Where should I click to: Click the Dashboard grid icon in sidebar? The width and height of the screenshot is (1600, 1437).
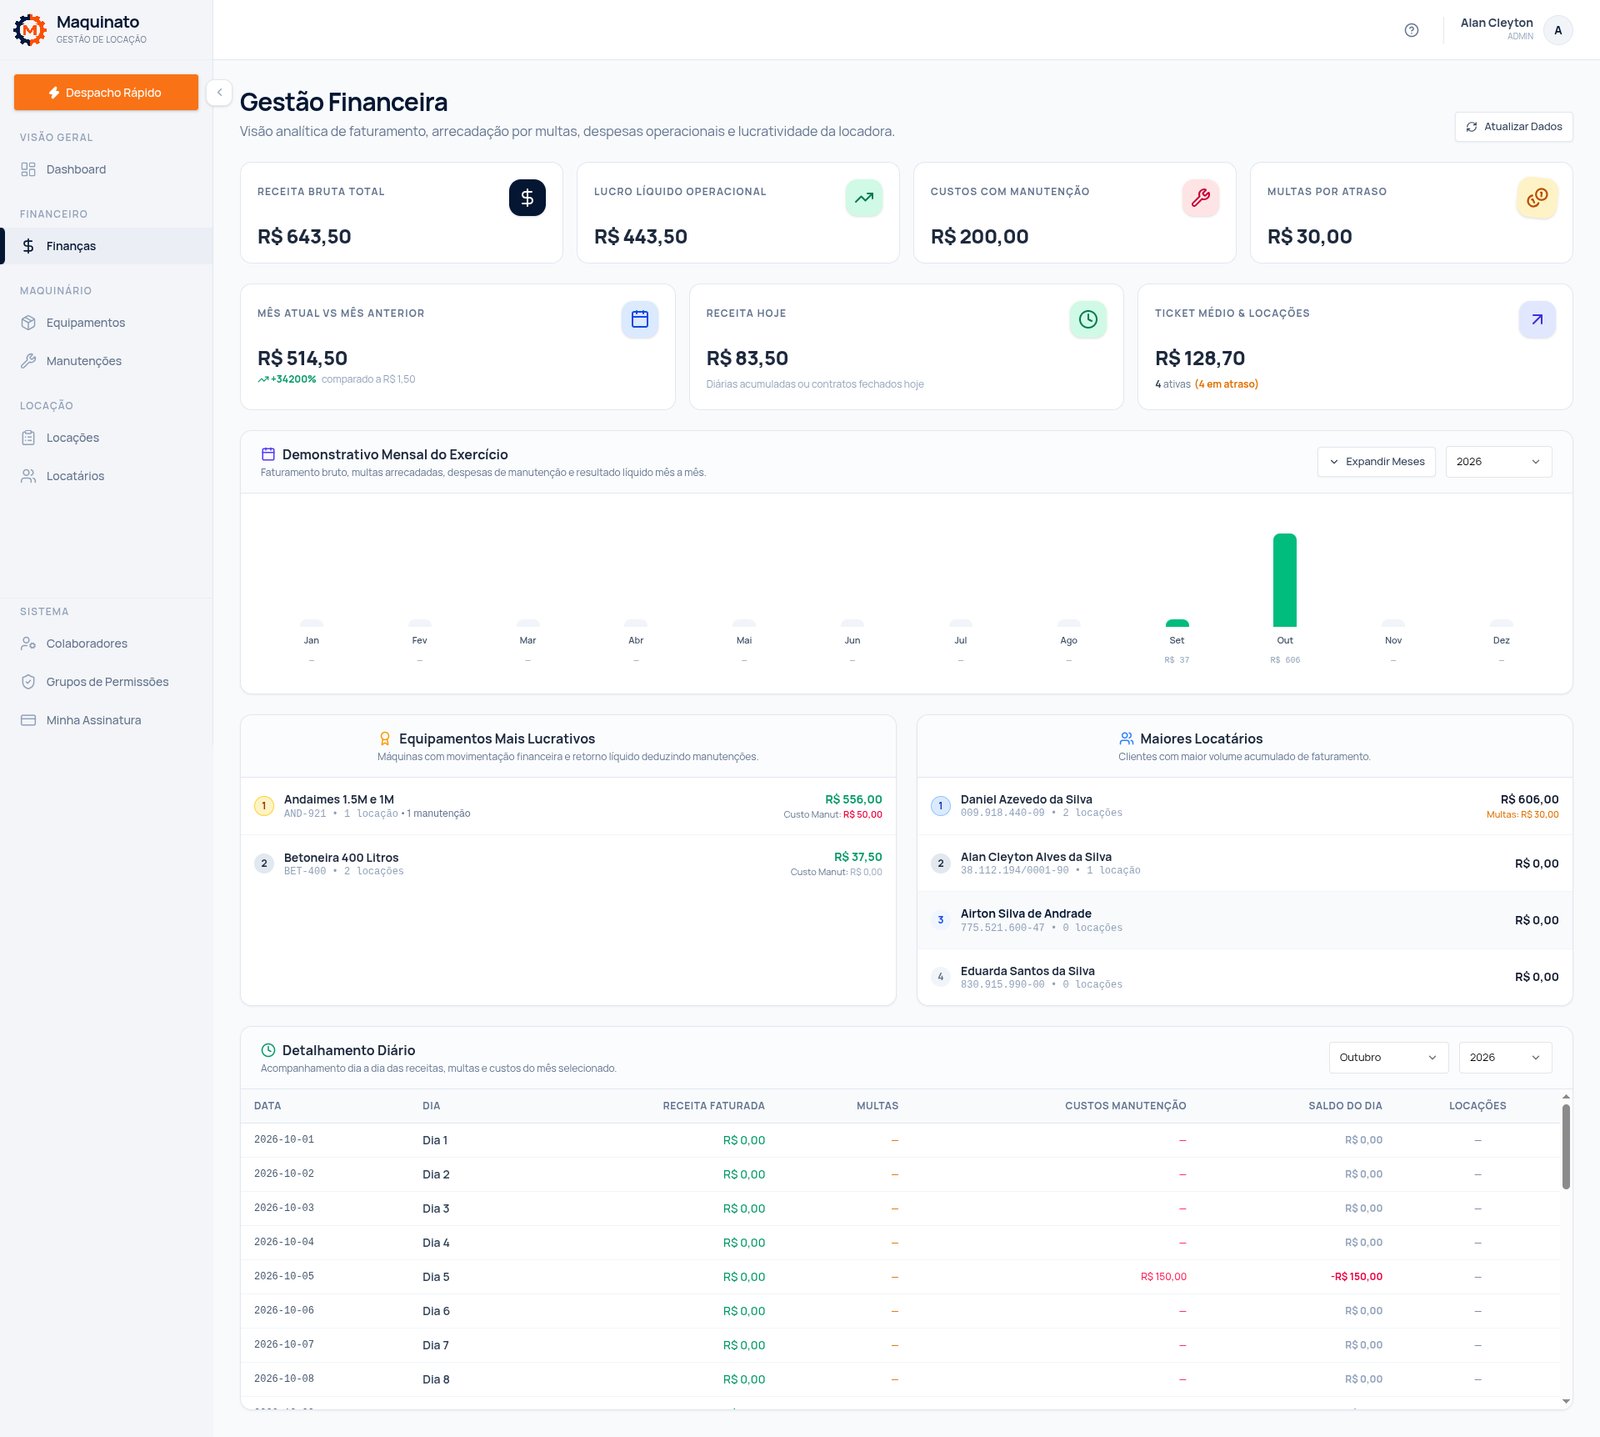pos(28,169)
